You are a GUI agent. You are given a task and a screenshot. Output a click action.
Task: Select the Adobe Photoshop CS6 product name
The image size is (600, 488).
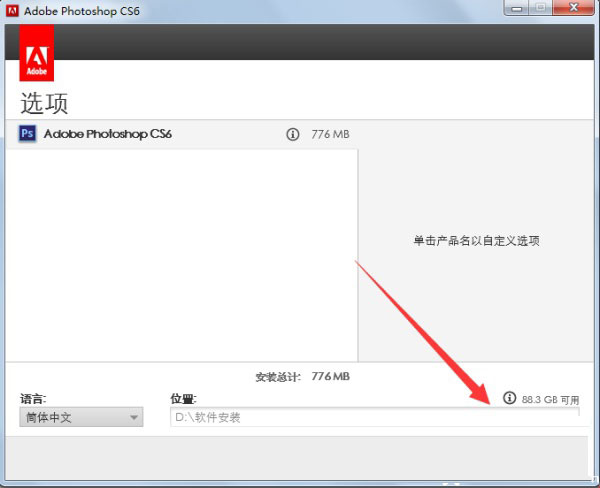pos(108,134)
